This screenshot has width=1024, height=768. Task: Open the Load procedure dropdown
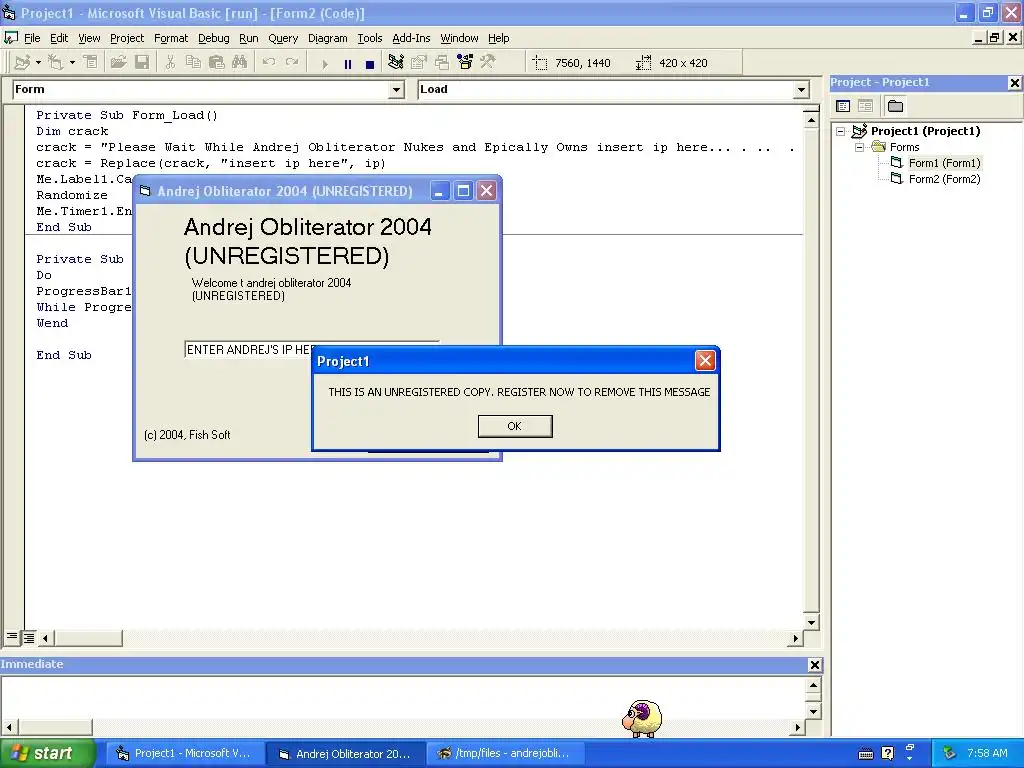pyautogui.click(x=801, y=90)
